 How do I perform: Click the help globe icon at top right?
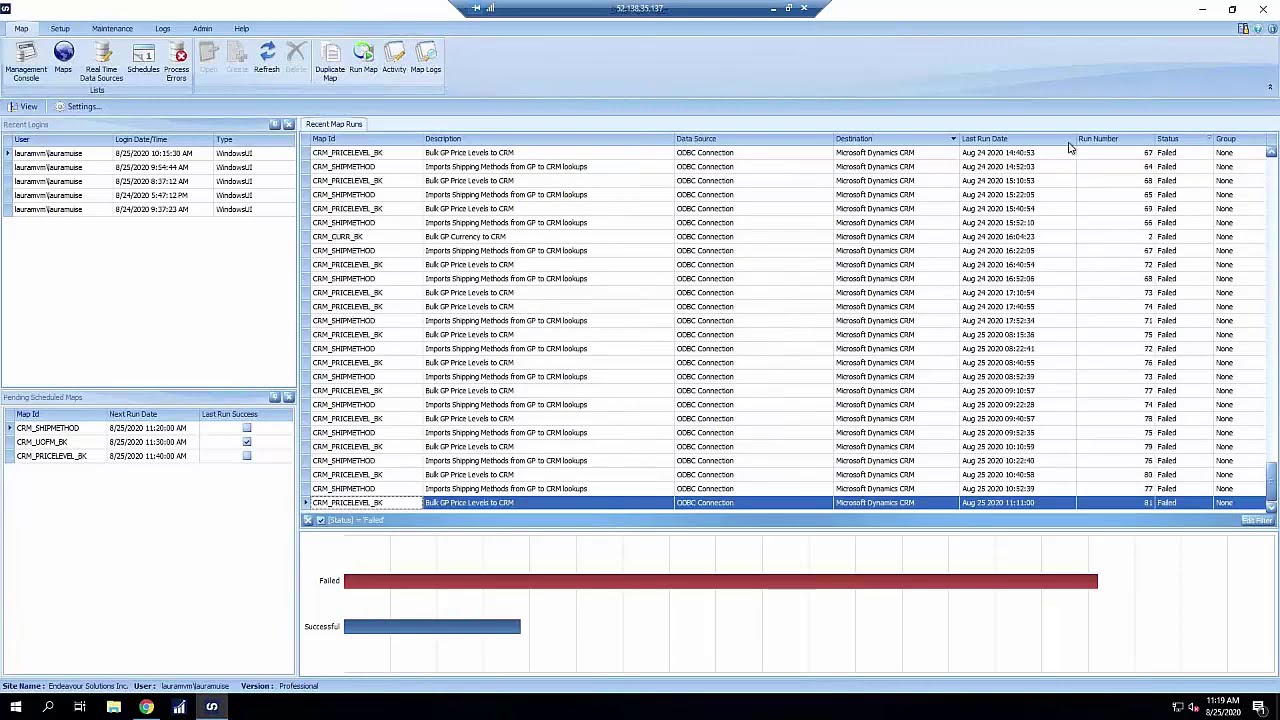[x=1257, y=29]
